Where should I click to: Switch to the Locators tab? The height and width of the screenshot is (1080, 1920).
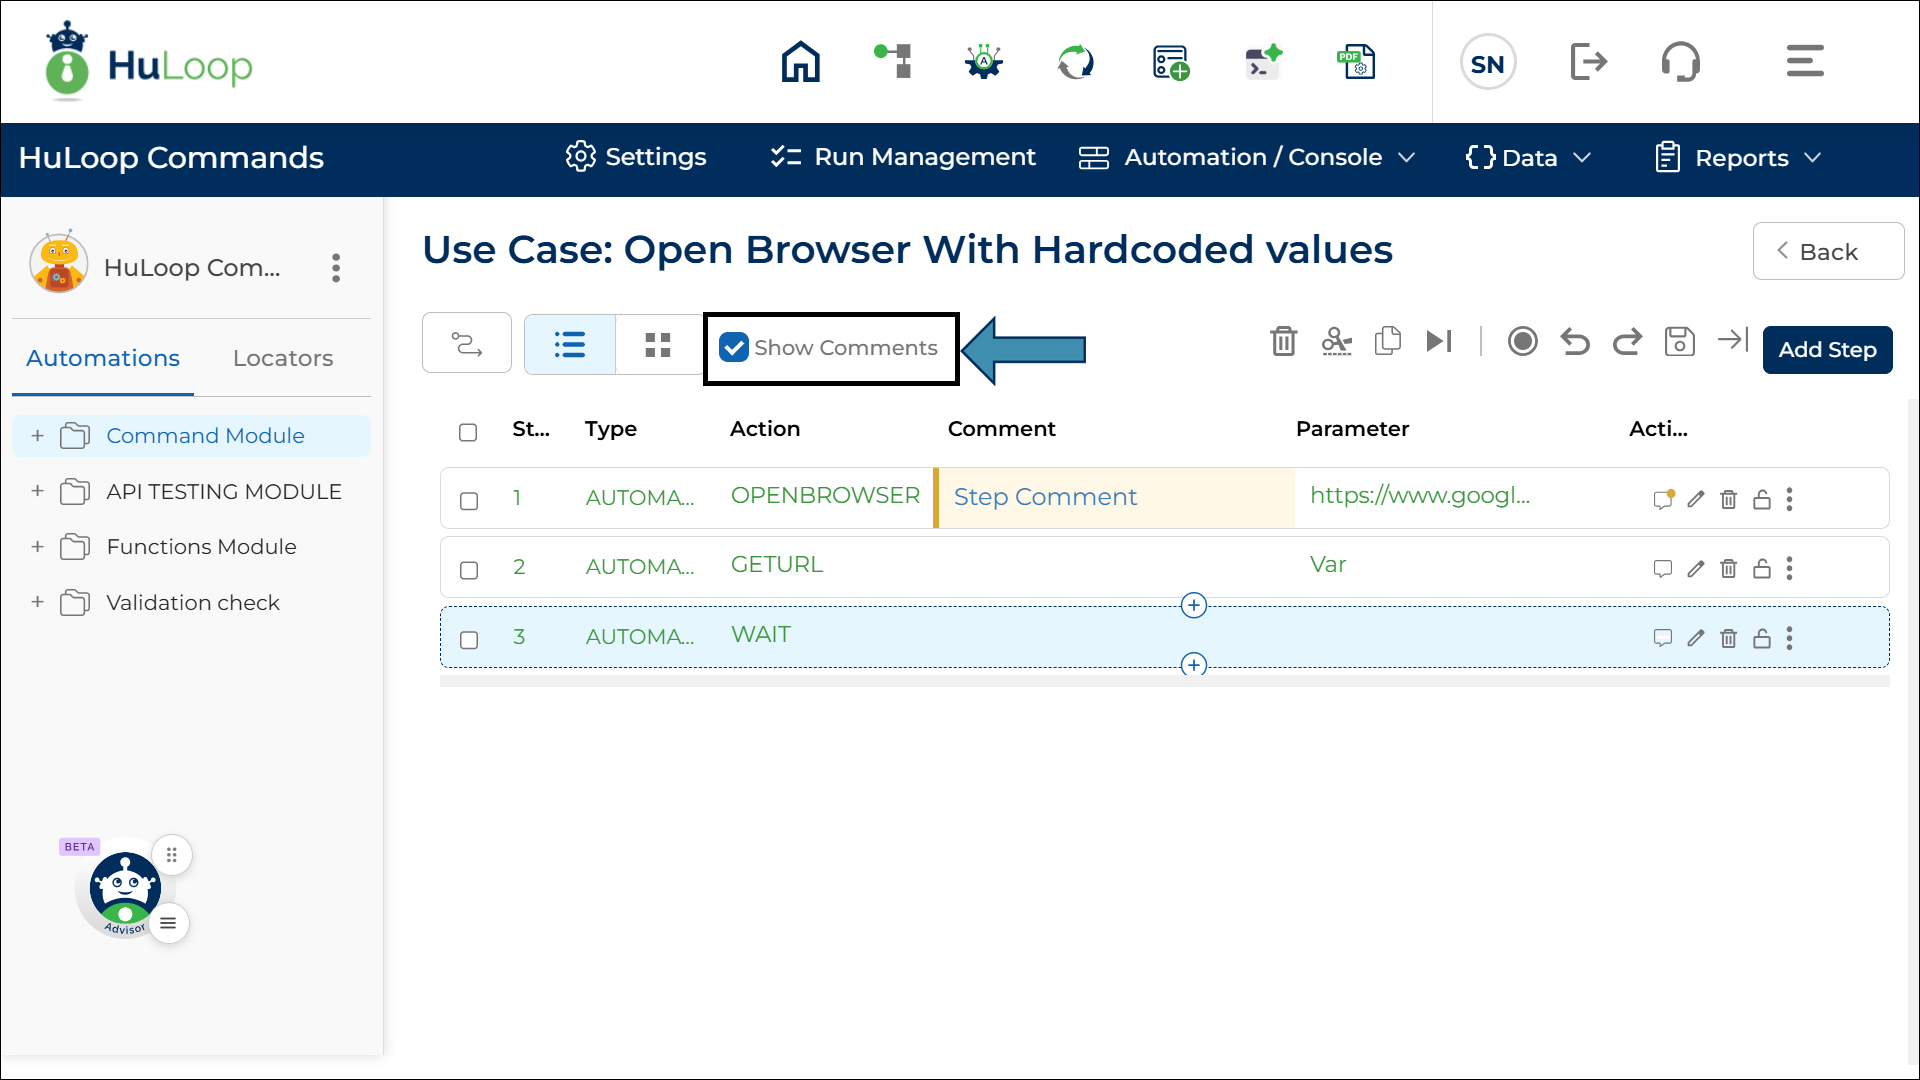pyautogui.click(x=283, y=358)
